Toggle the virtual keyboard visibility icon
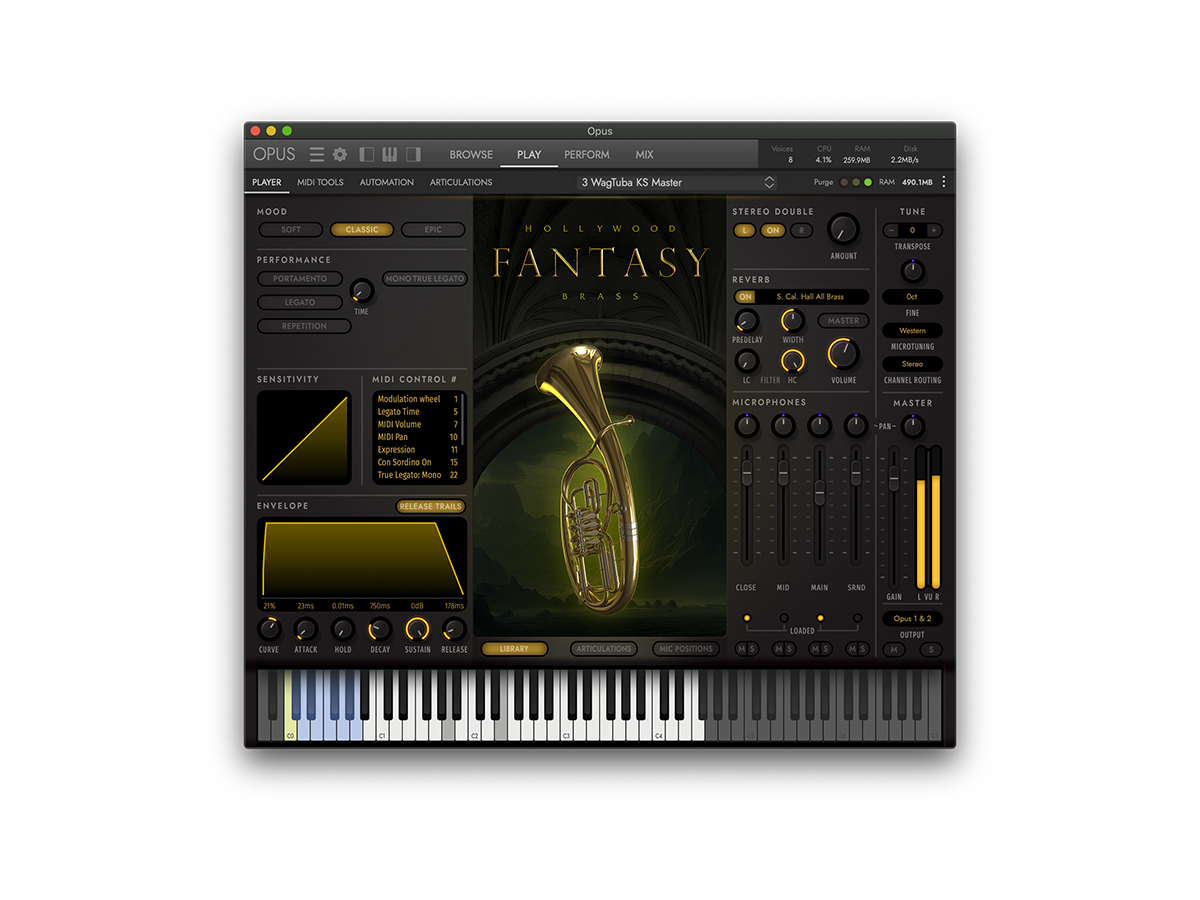The height and width of the screenshot is (900, 1200). point(390,154)
